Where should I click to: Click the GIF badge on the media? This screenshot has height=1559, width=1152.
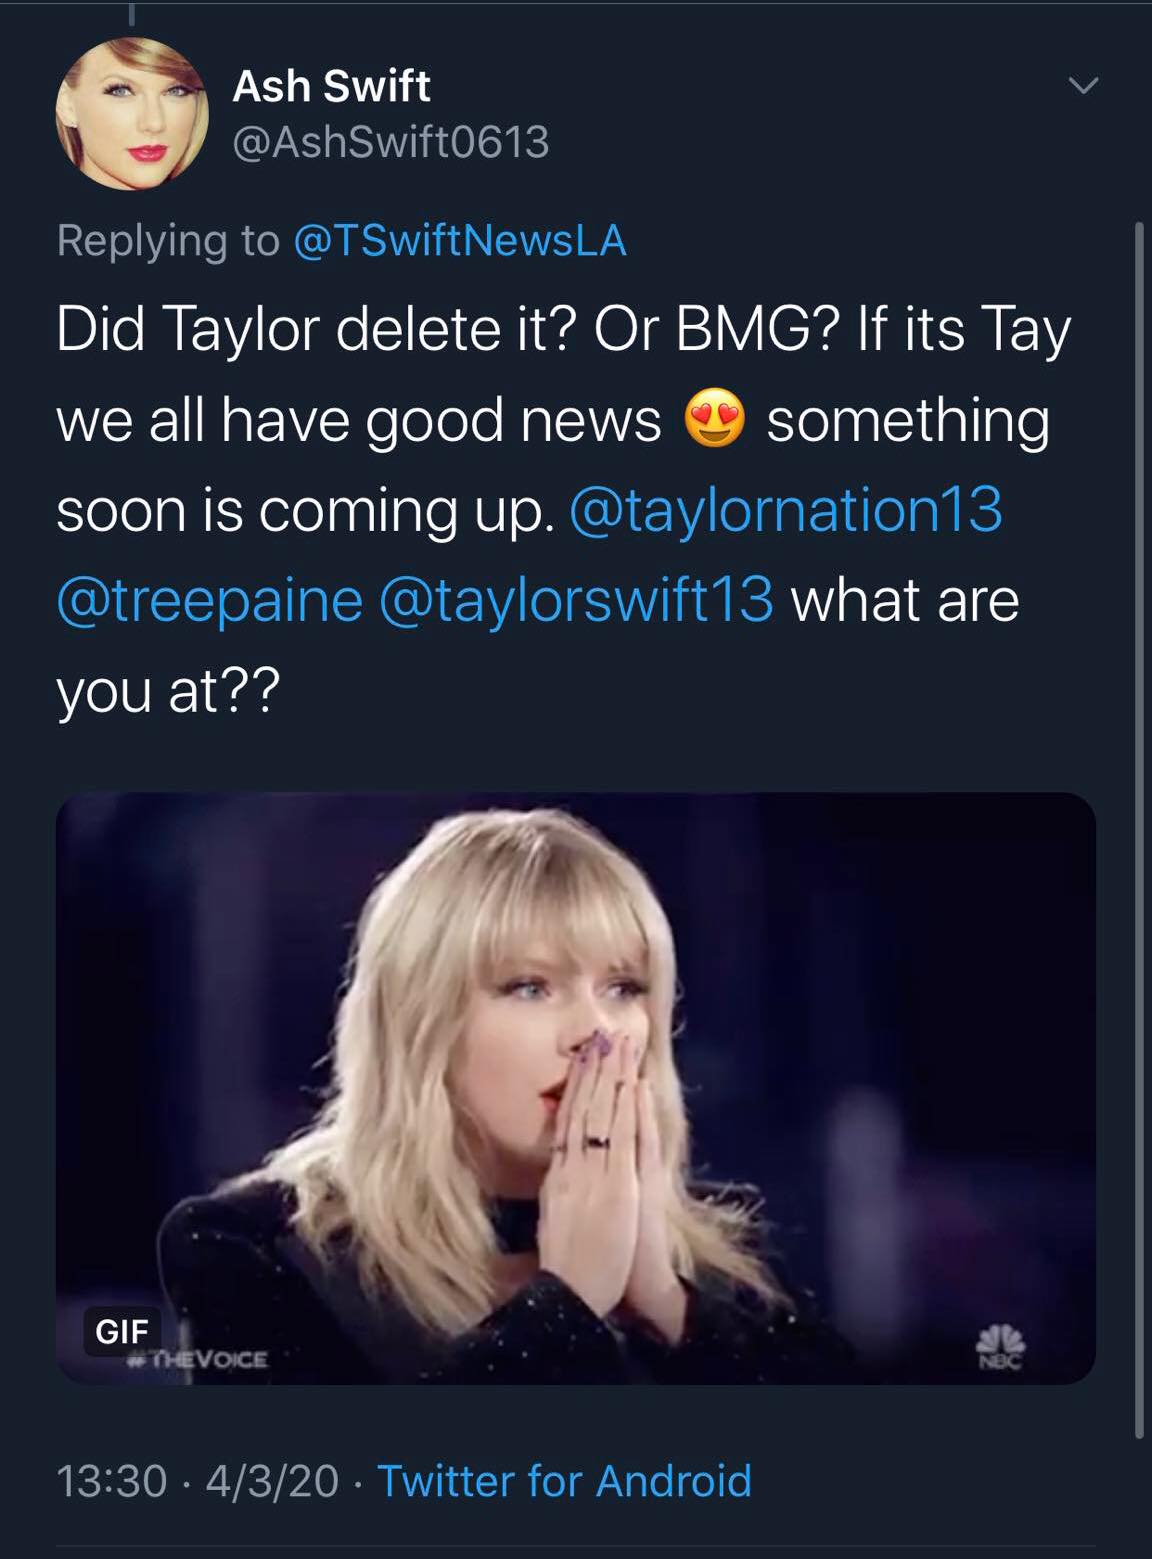pos(121,1331)
